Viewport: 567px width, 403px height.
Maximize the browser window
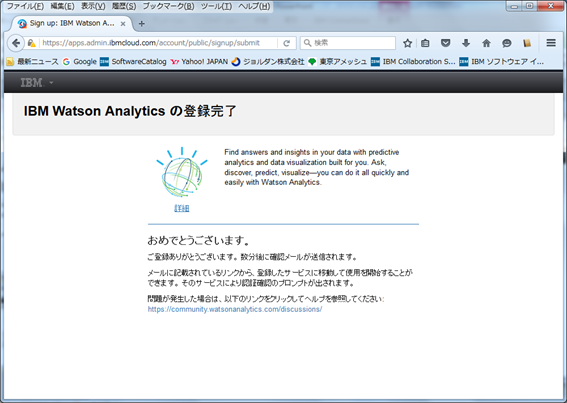coord(530,6)
